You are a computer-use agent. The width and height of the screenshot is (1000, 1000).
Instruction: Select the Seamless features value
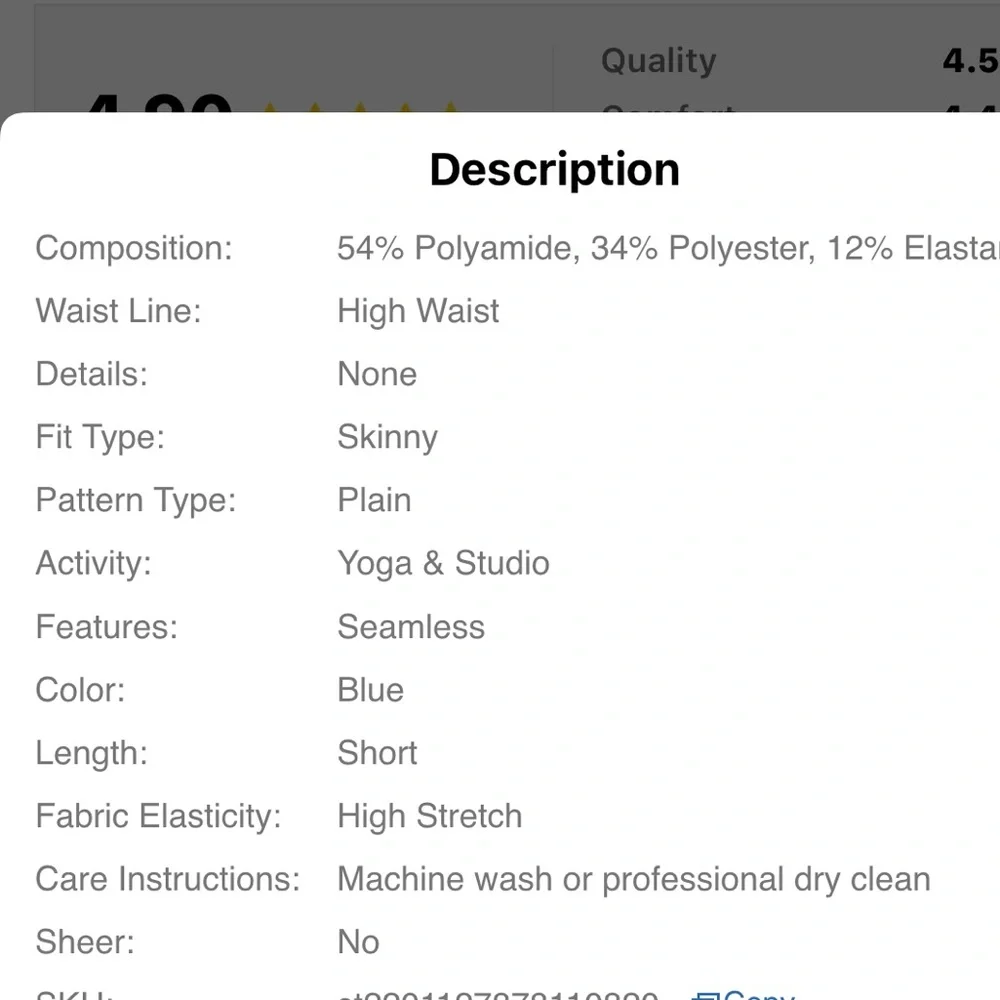411,627
